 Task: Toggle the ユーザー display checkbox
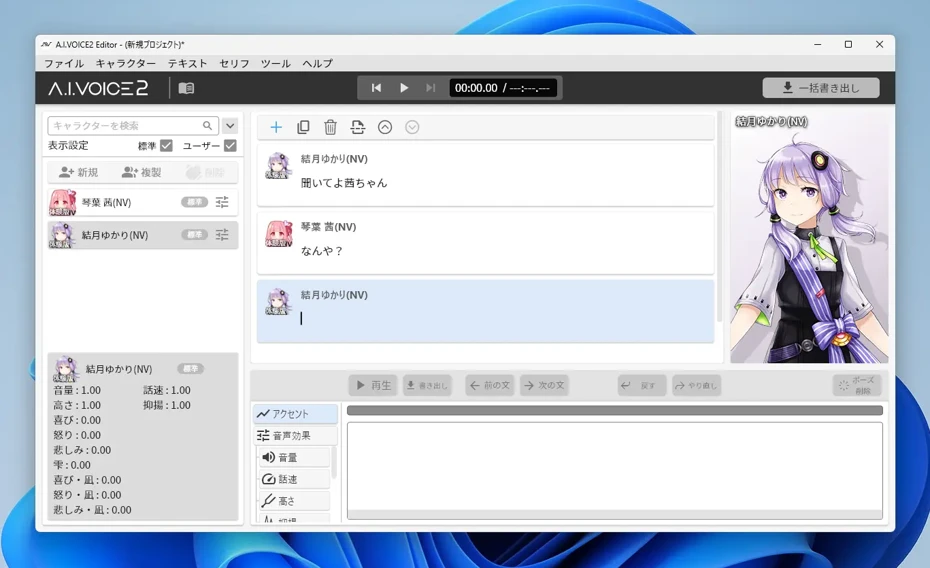tap(230, 145)
